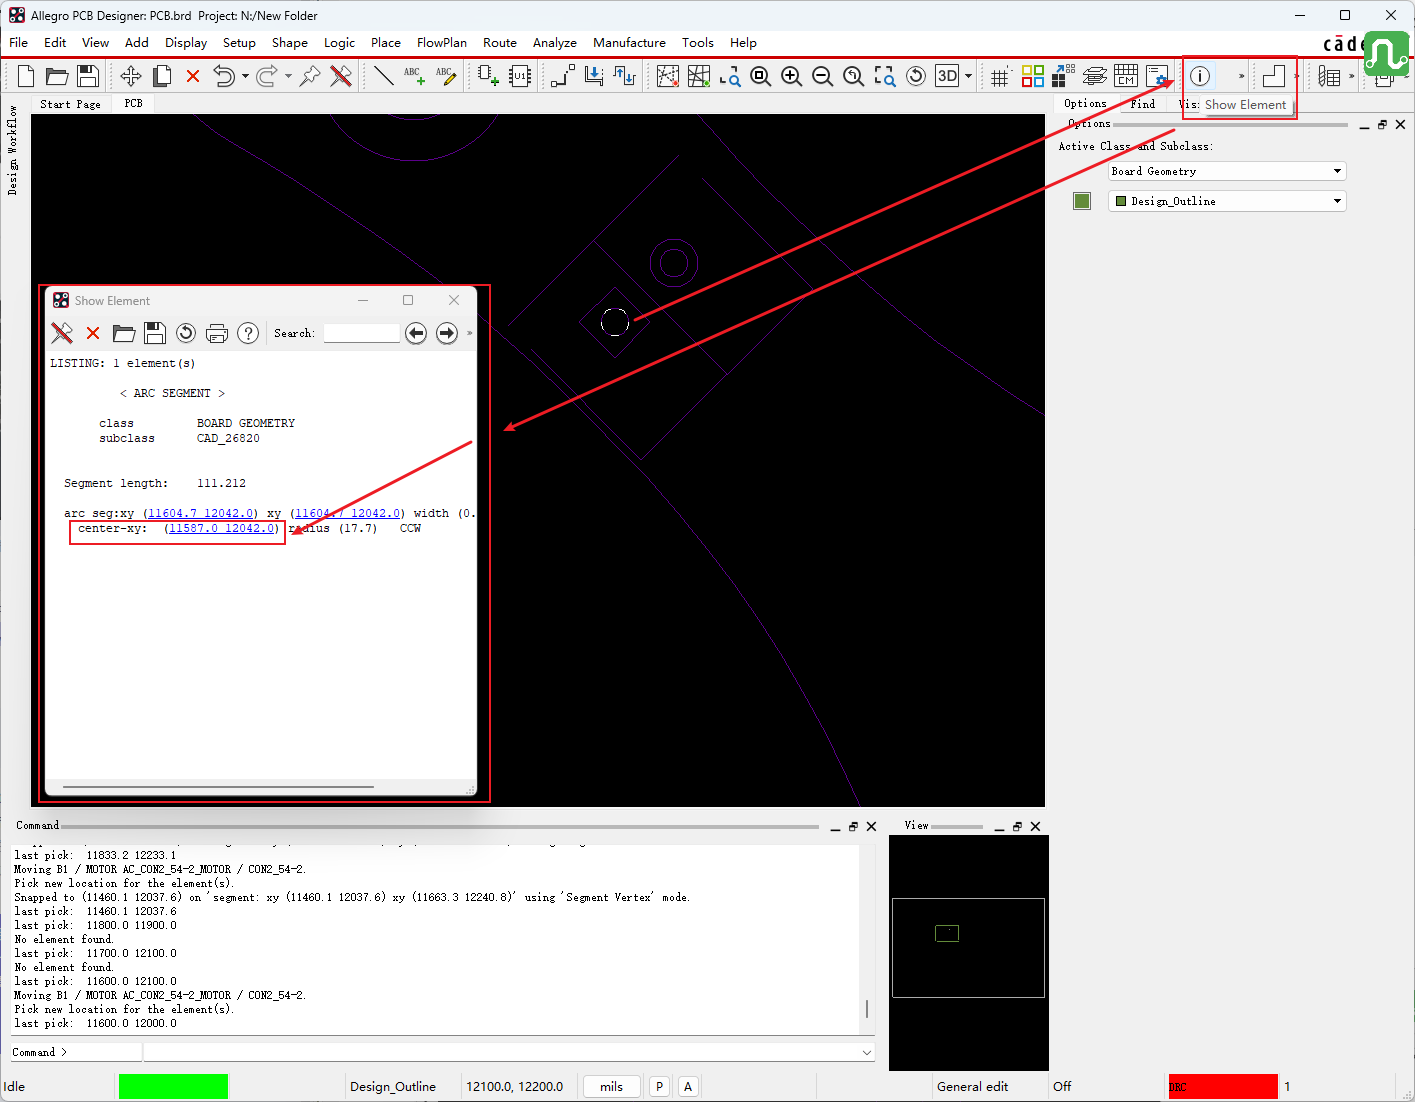Select the Shape Add tool icon
Viewport: 1415px width, 1102px height.
(1274, 76)
